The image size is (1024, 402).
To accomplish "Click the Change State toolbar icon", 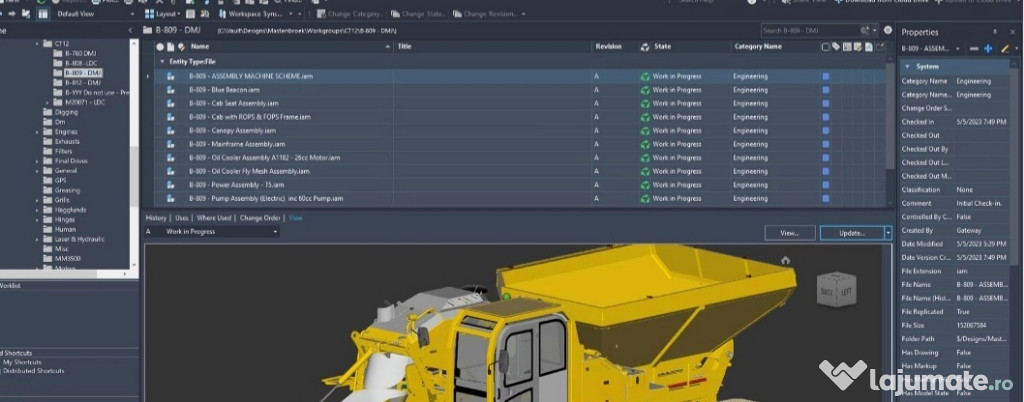I will 396,14.
